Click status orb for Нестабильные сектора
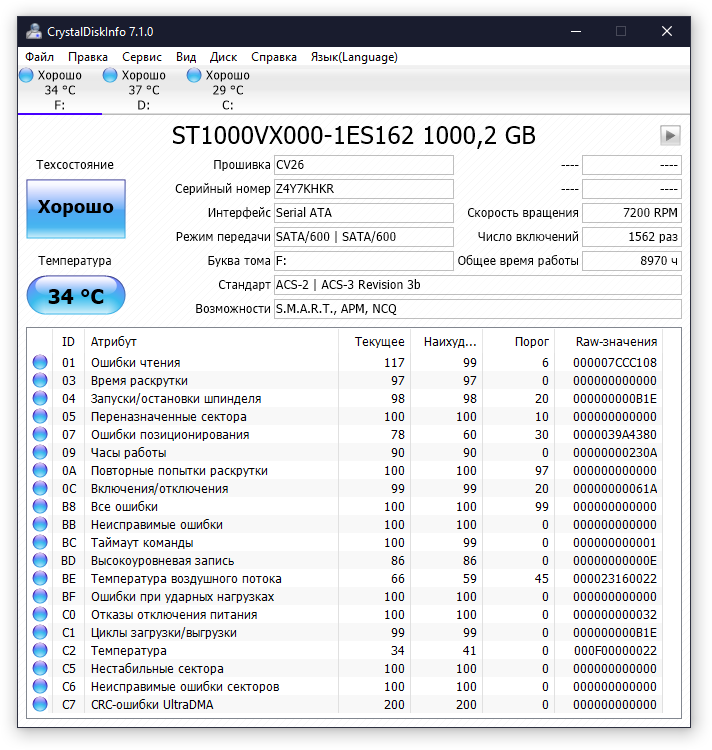The width and height of the screenshot is (712, 750). pyautogui.click(x=40, y=668)
